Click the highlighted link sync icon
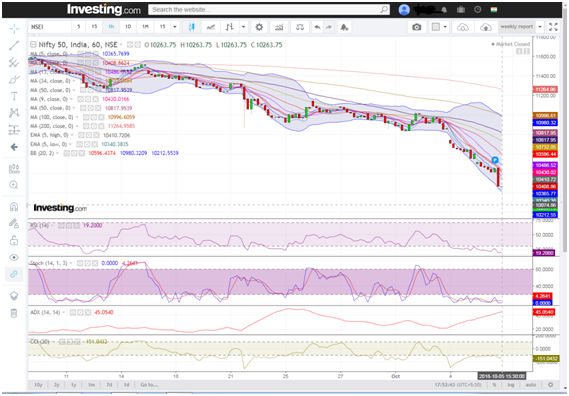569x396 pixels. click(x=14, y=274)
